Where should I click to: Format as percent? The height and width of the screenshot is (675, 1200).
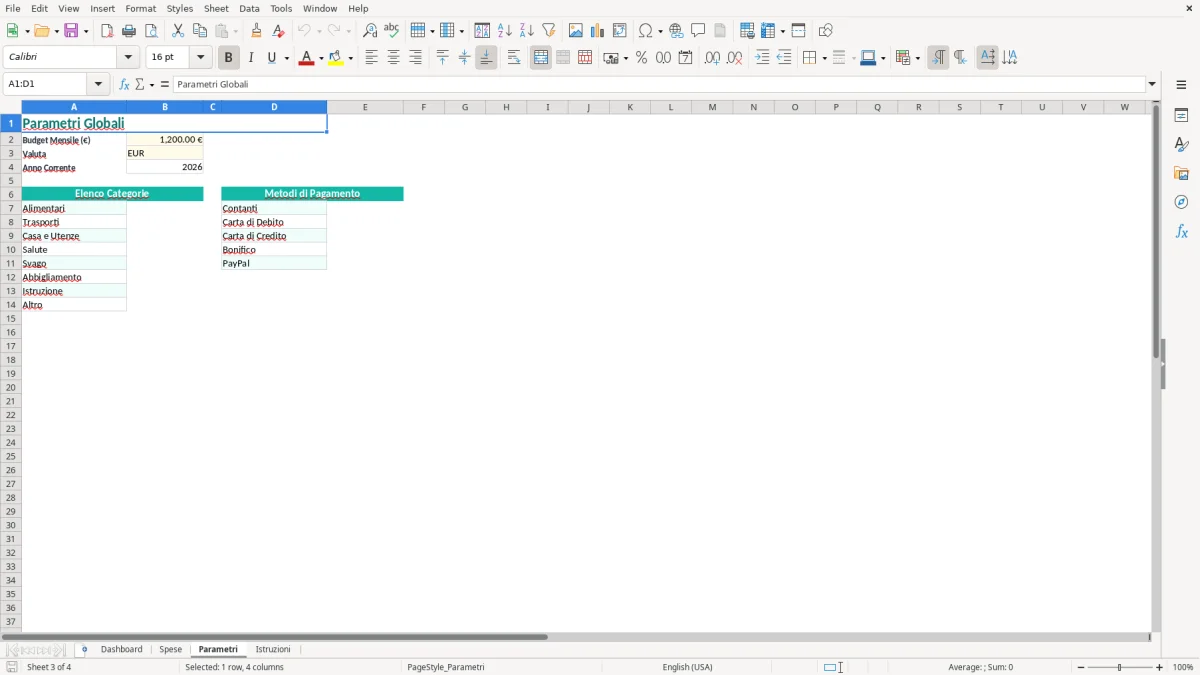point(641,58)
